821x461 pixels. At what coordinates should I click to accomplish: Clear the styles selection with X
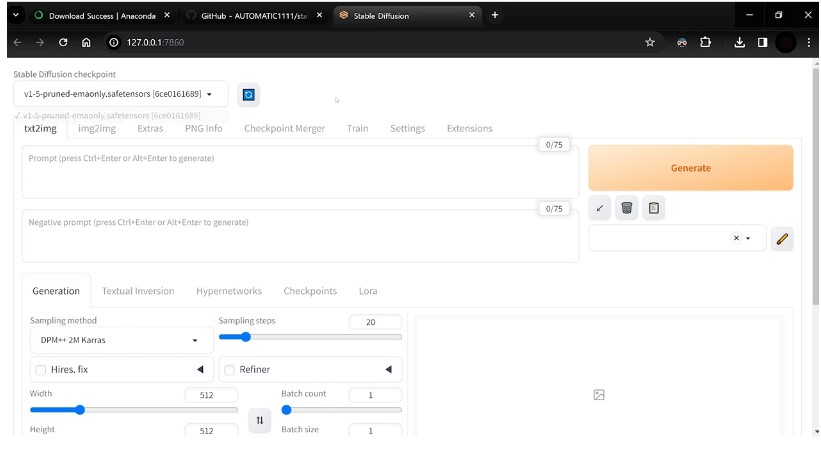click(x=736, y=238)
